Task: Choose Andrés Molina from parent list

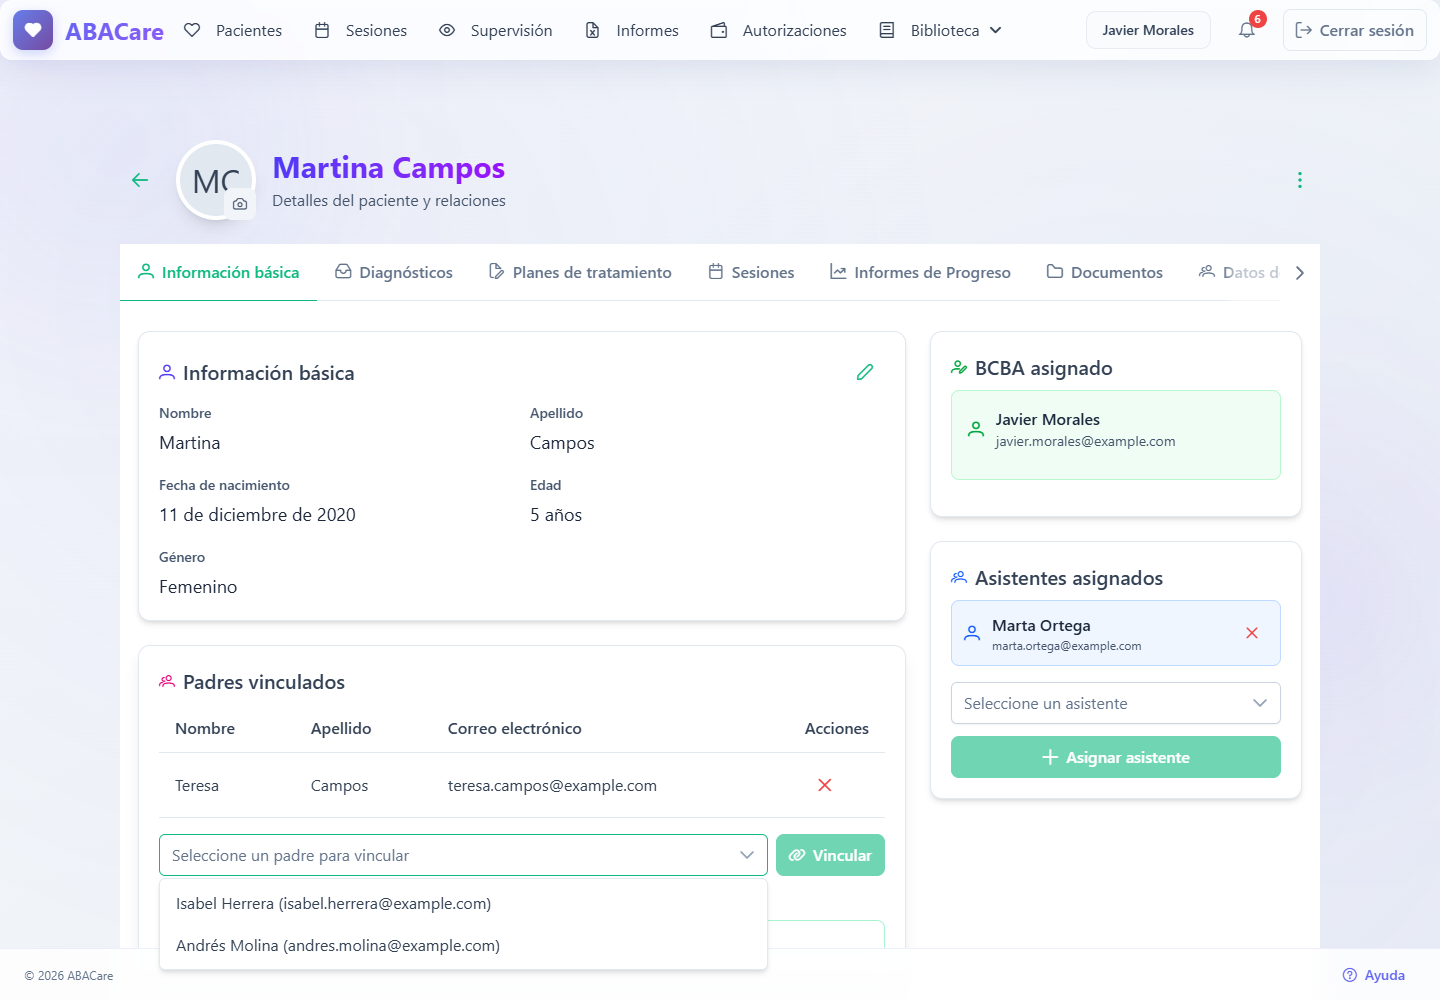Action: coord(463,945)
